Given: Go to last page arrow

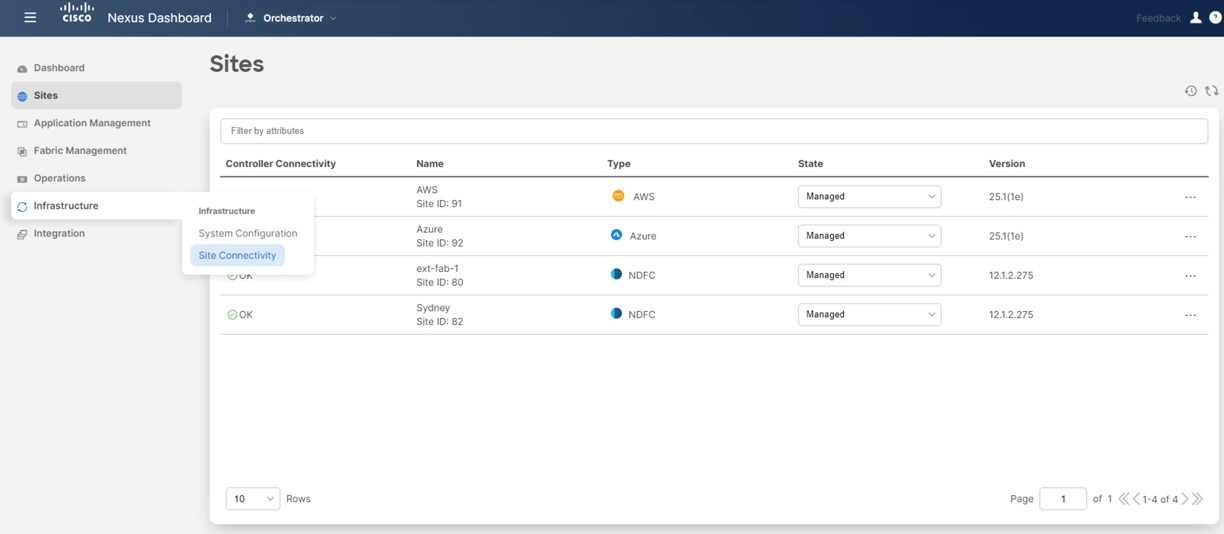Looking at the screenshot, I should click(x=1197, y=499).
